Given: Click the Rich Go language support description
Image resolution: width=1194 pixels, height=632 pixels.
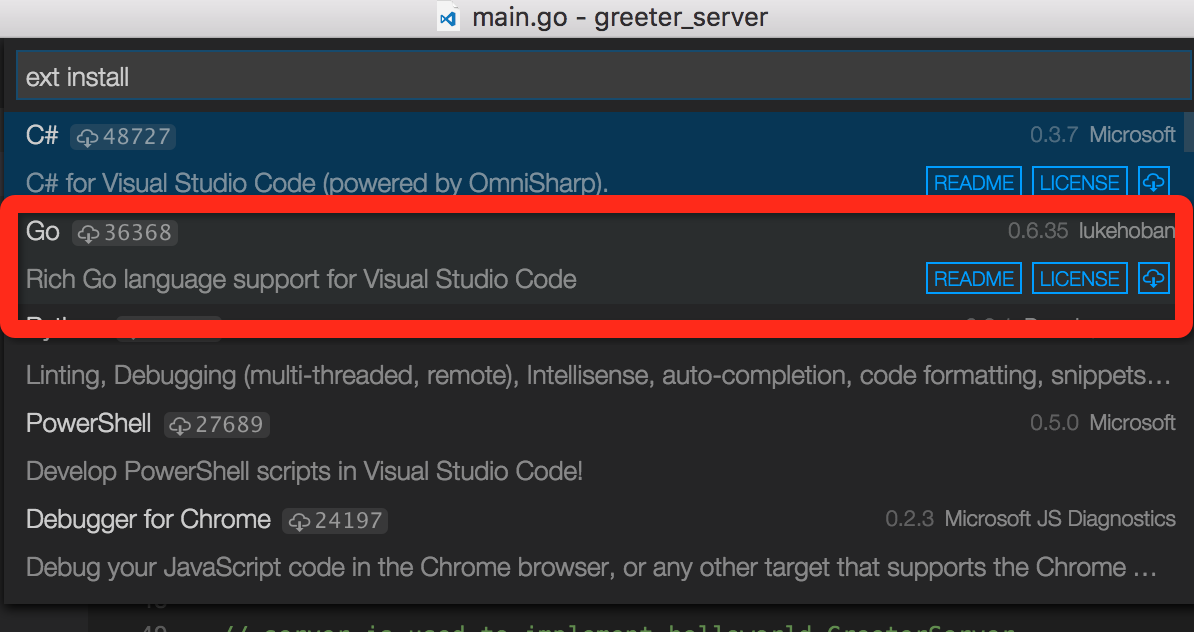Looking at the screenshot, I should (x=301, y=279).
